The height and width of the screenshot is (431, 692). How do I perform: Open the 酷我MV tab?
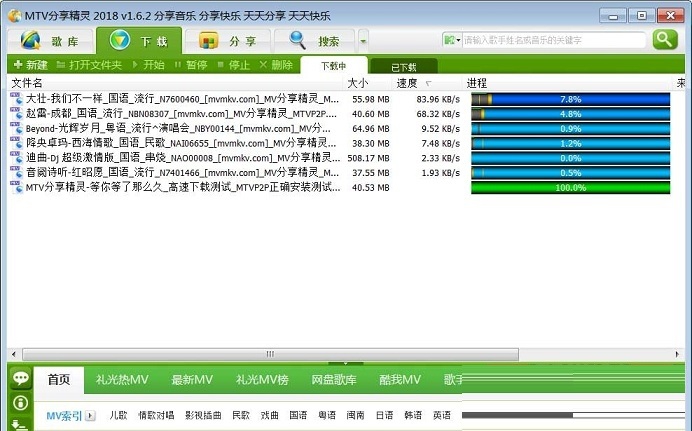pyautogui.click(x=400, y=379)
